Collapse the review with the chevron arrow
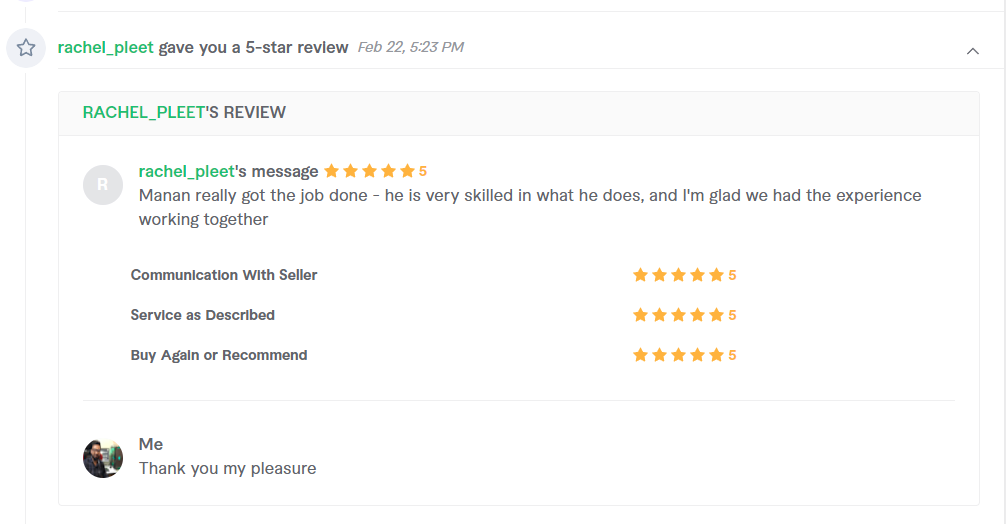Viewport: 1006px width, 524px height. click(973, 51)
